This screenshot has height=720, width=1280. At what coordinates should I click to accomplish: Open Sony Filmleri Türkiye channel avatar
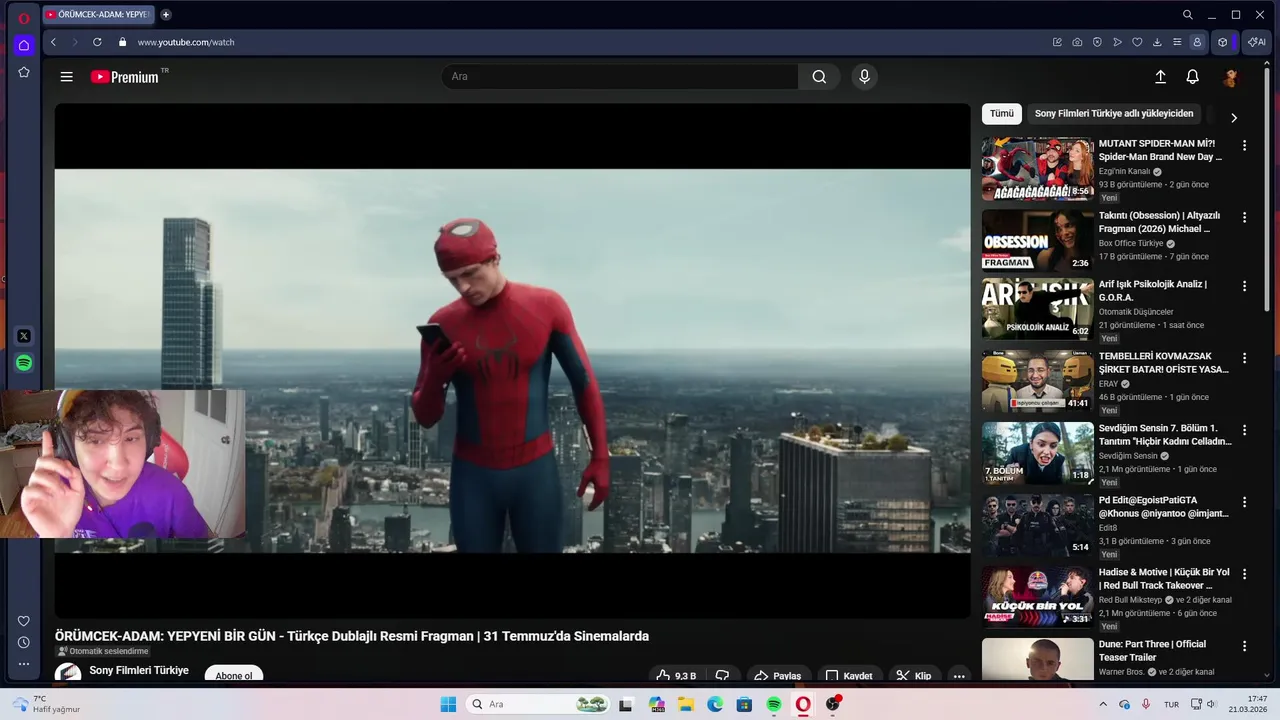(x=68, y=673)
